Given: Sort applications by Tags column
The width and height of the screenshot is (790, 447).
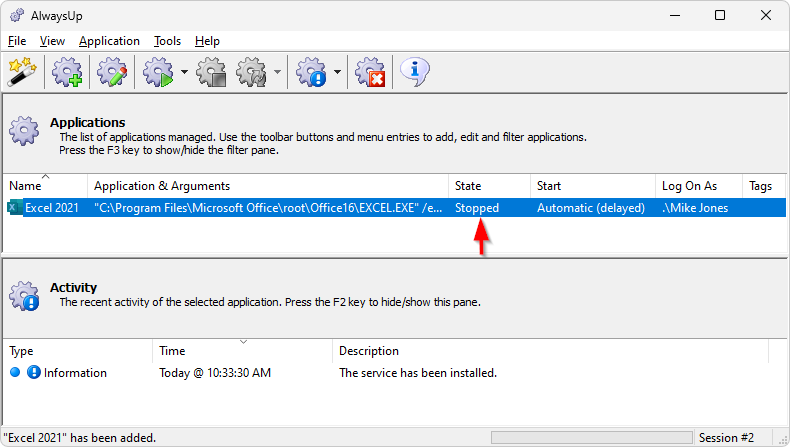Looking at the screenshot, I should tap(764, 186).
